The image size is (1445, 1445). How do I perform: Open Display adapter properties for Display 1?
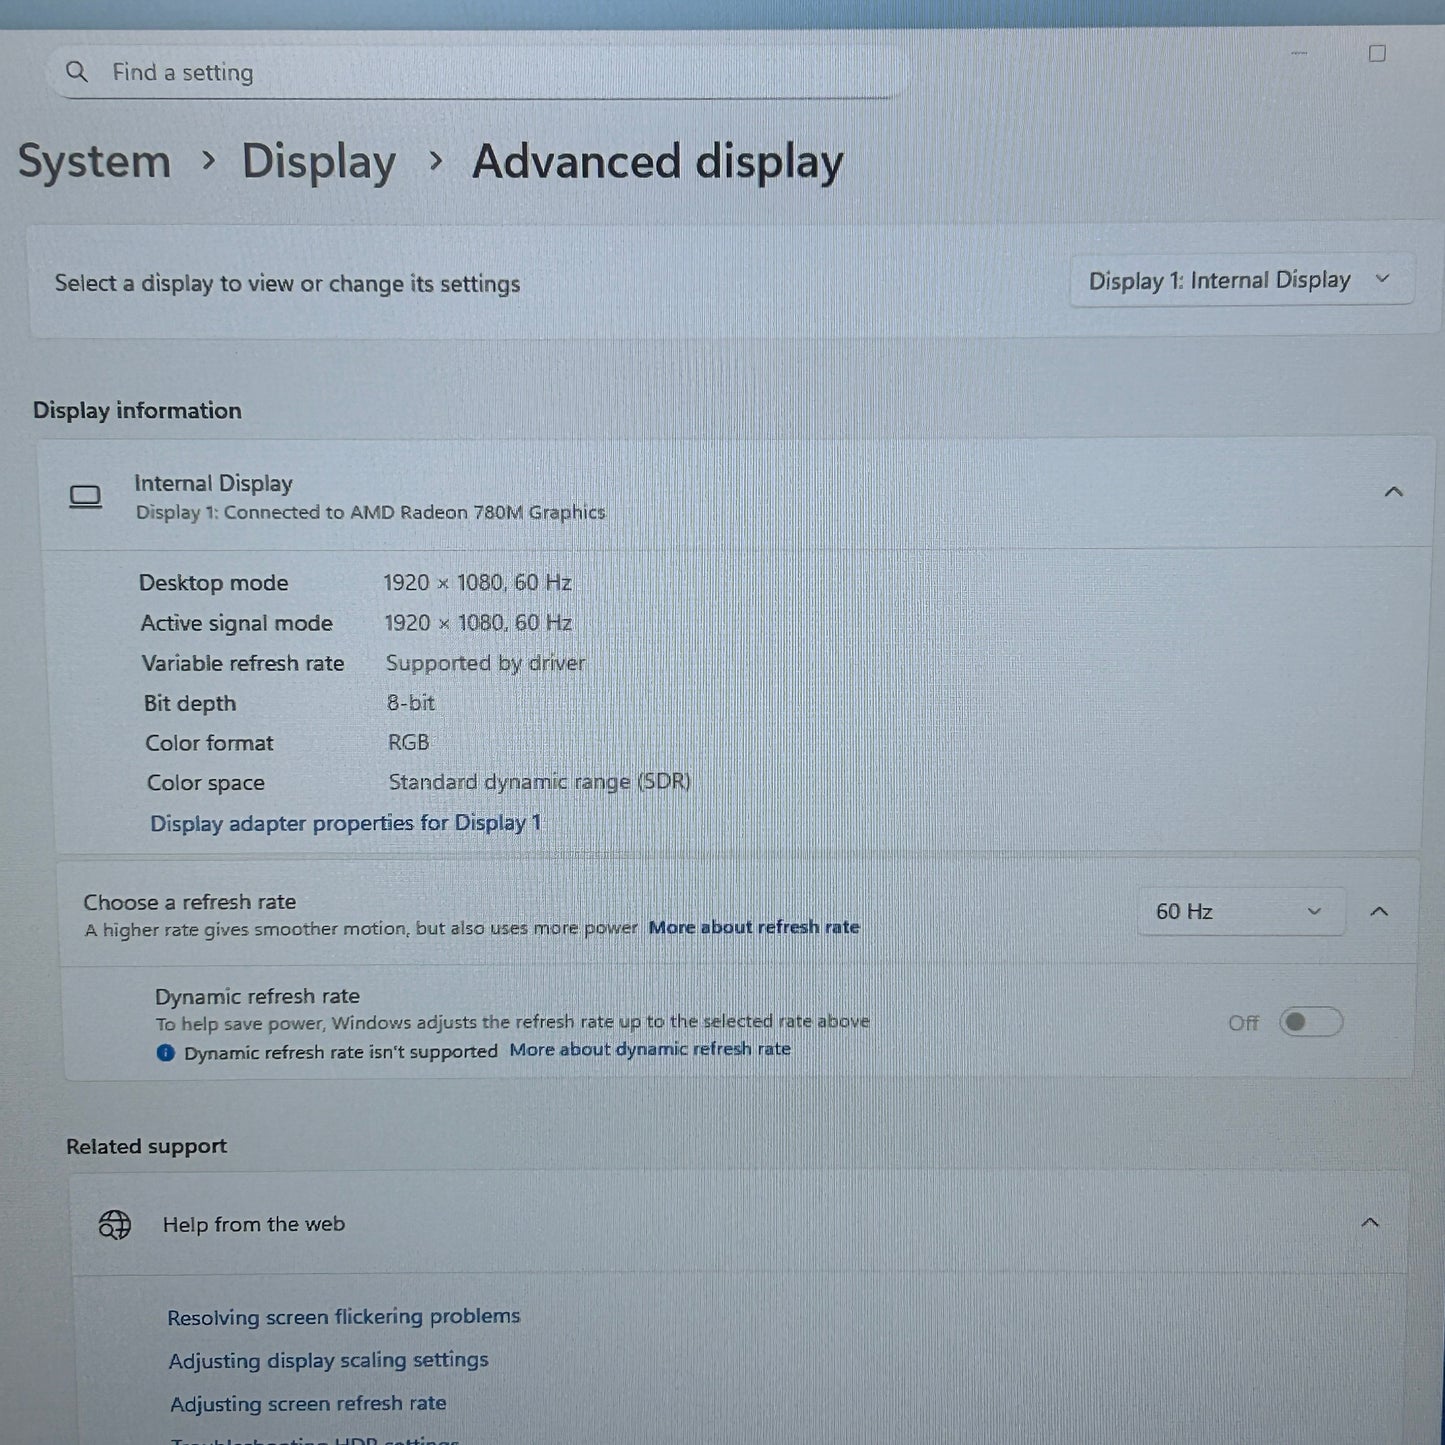coord(344,822)
